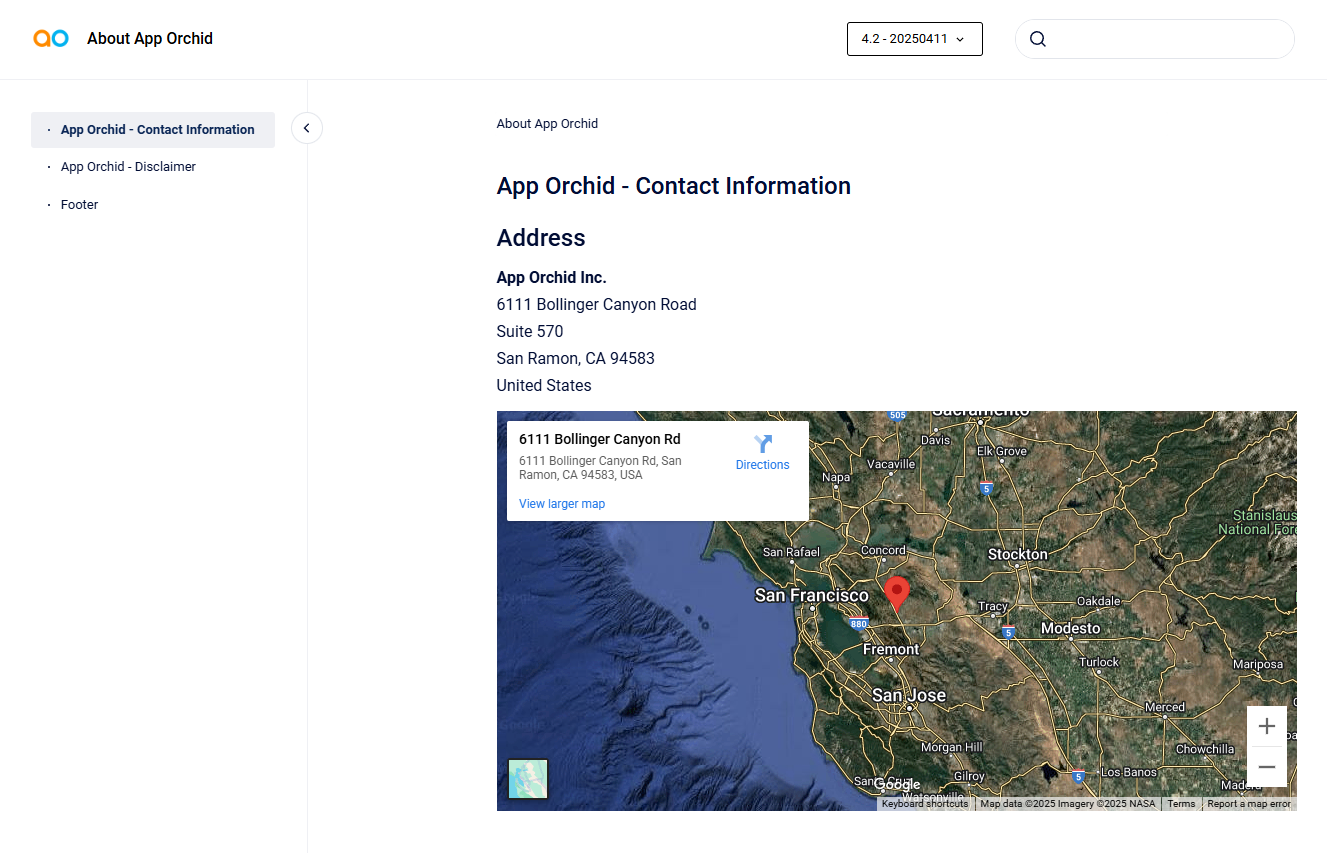1327x853 pixels.
Task: Click Report a map error
Action: point(1248,804)
